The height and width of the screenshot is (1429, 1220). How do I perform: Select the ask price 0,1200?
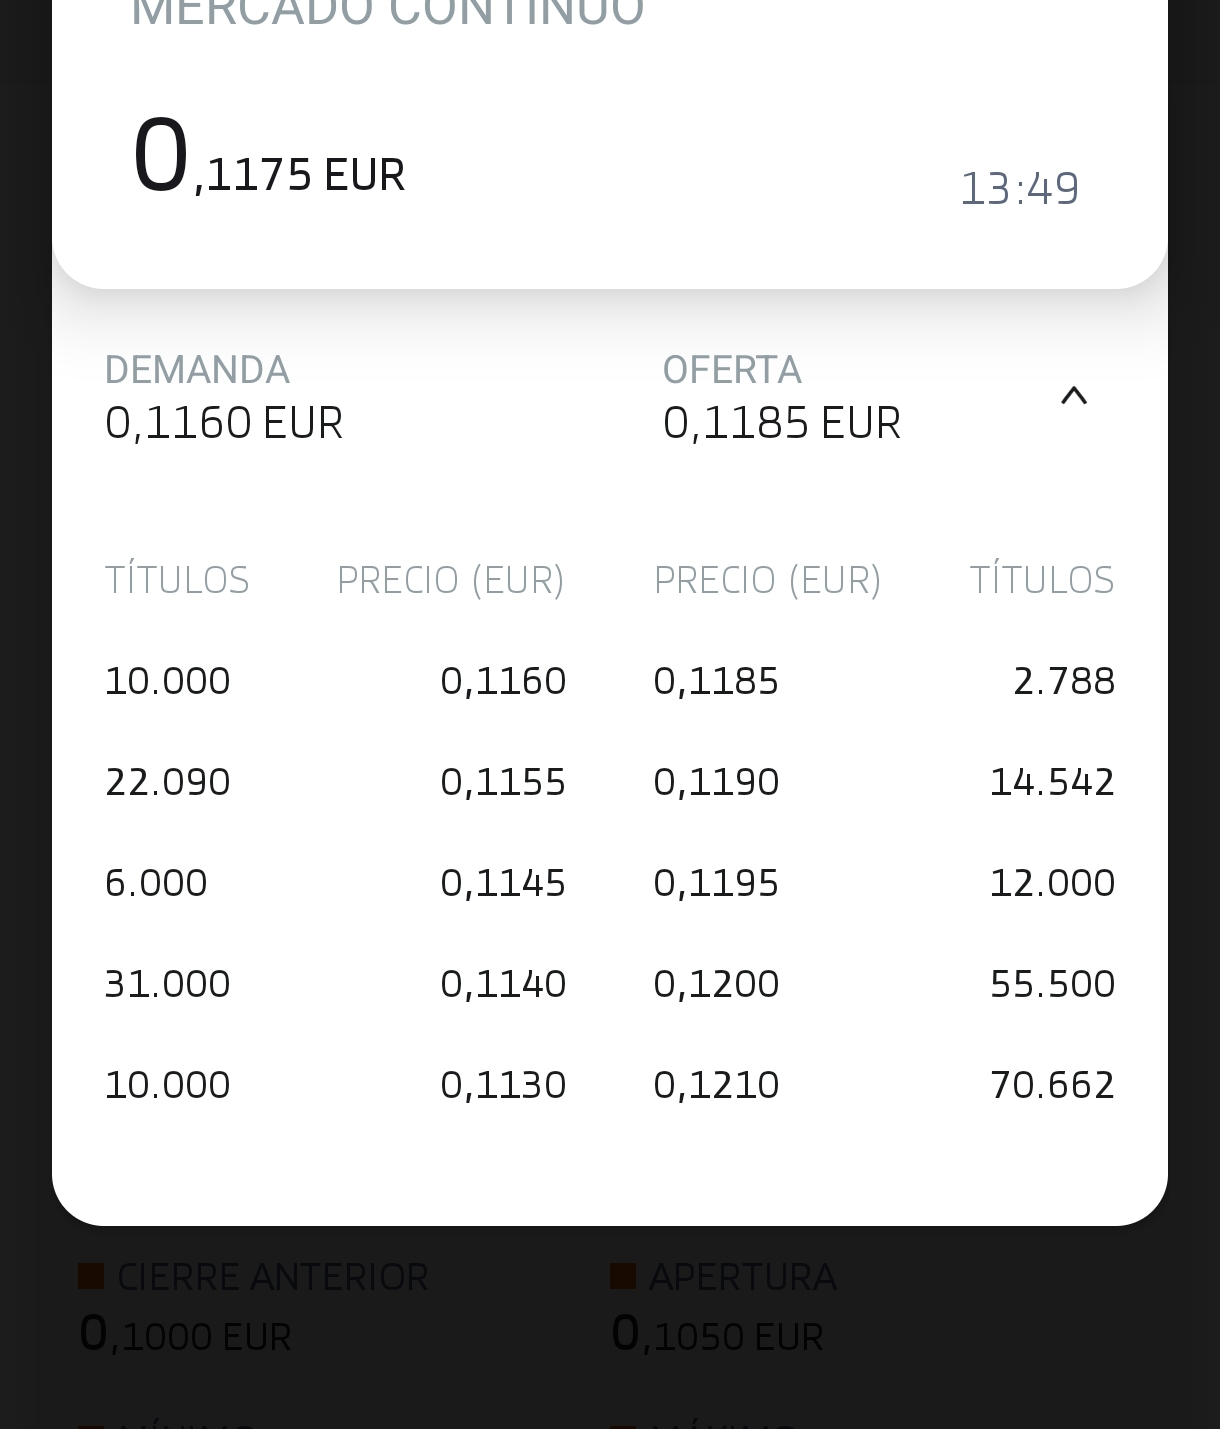(x=716, y=984)
